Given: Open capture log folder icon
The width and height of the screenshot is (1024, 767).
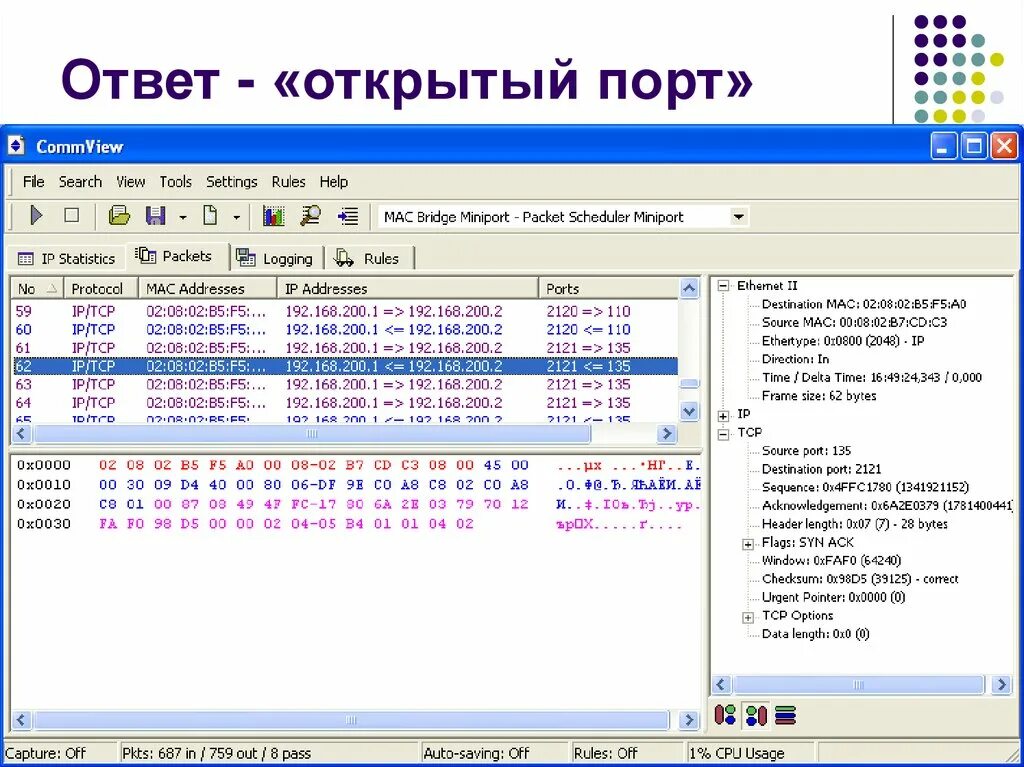Looking at the screenshot, I should click(119, 216).
